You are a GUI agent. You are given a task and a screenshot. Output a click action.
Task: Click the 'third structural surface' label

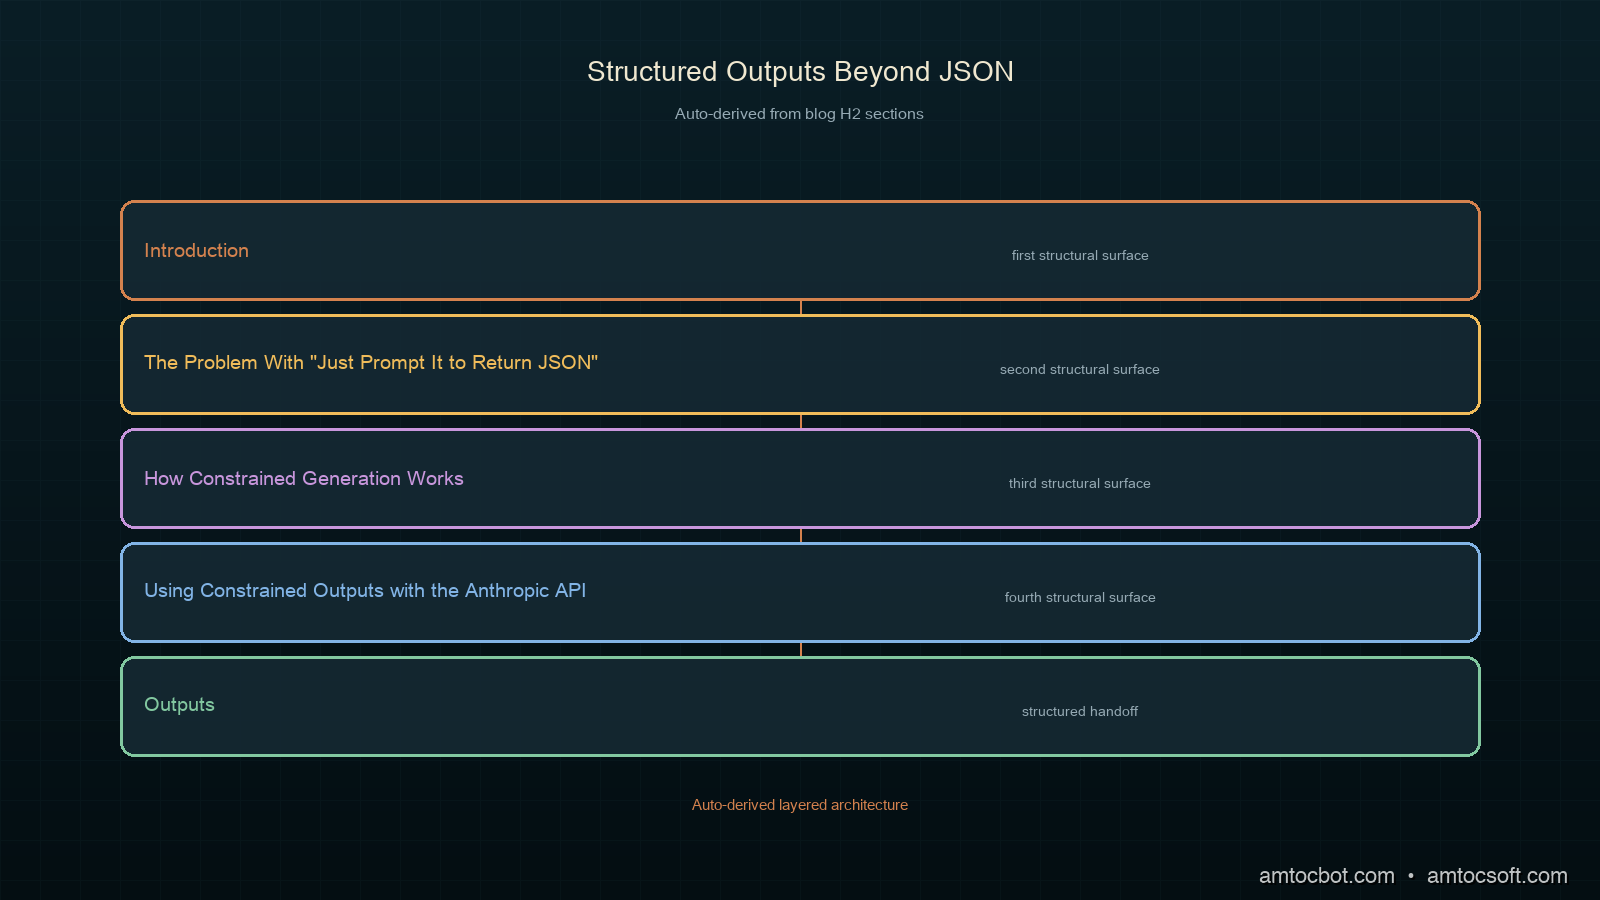point(1080,484)
